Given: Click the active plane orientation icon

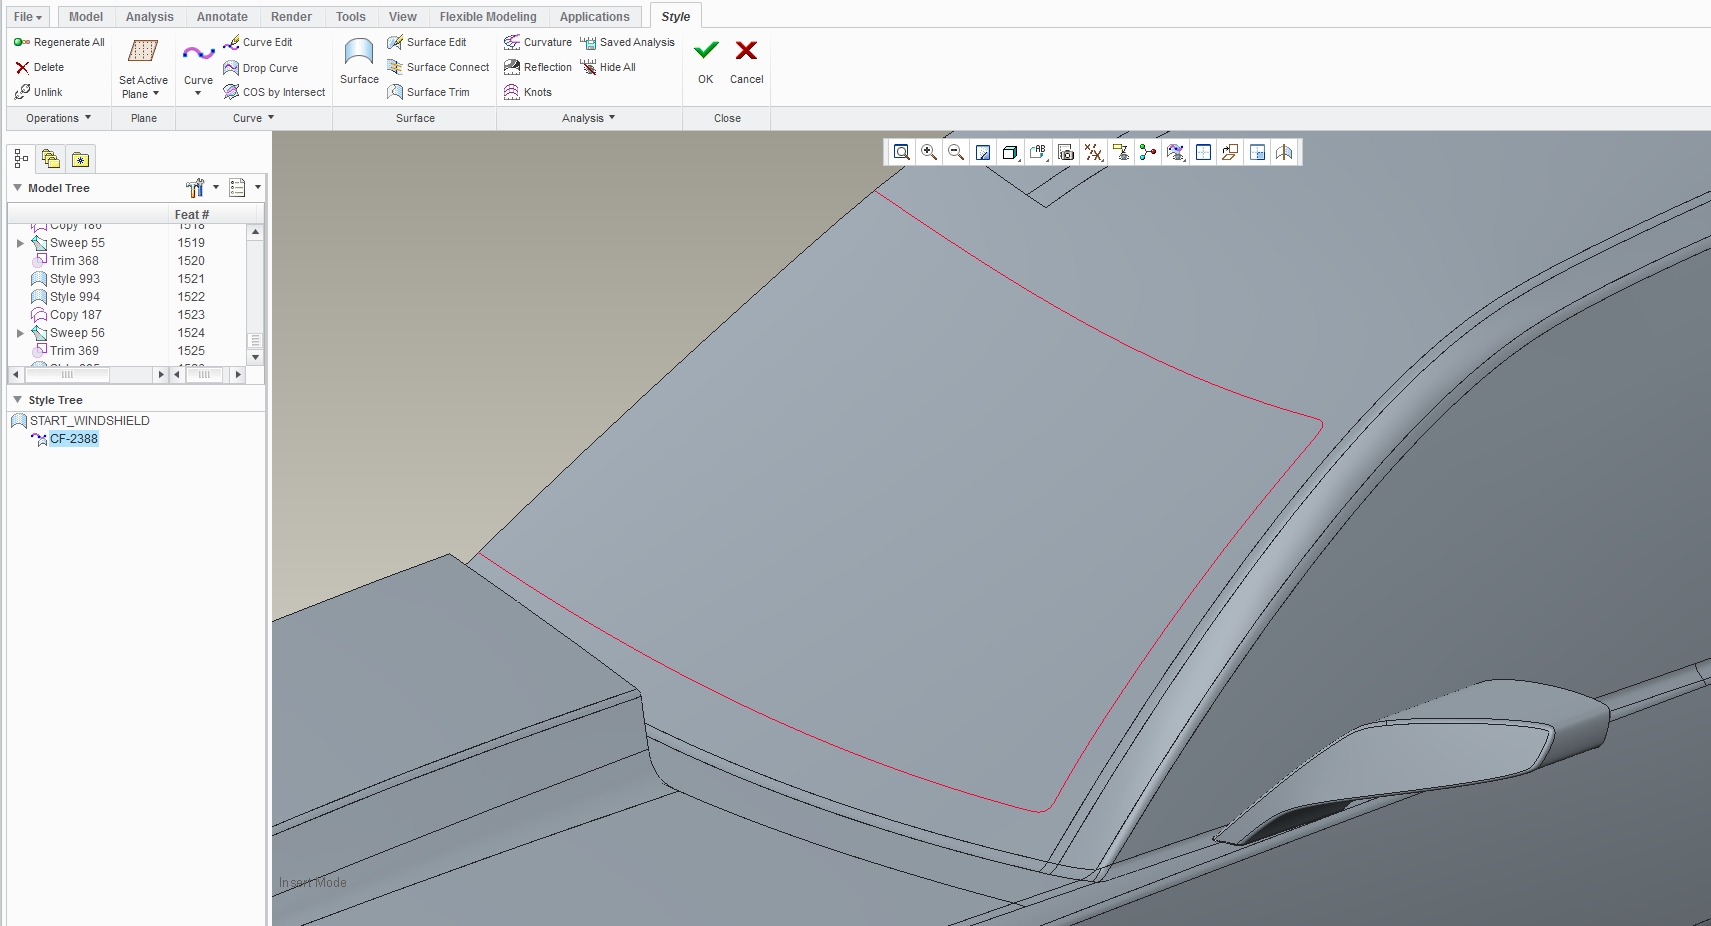Looking at the screenshot, I should tap(1230, 152).
